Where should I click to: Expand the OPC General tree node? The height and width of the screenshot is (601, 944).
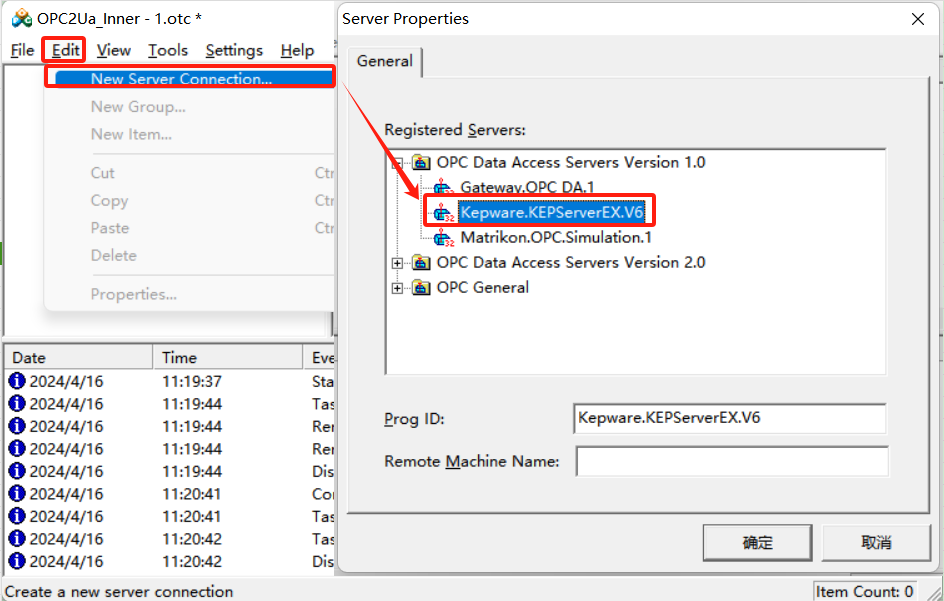[x=397, y=288]
